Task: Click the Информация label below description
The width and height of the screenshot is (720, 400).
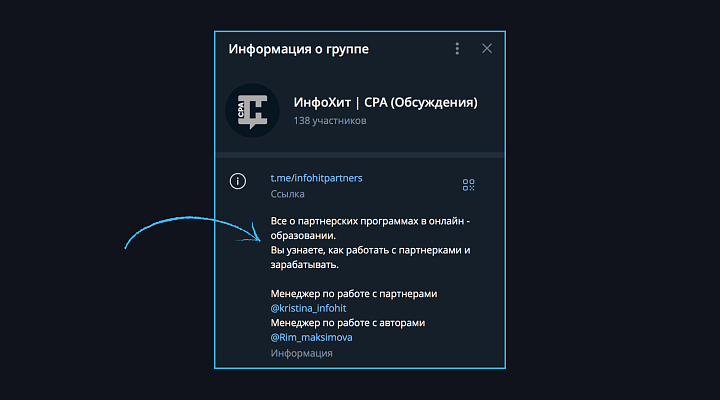Action: coord(301,353)
